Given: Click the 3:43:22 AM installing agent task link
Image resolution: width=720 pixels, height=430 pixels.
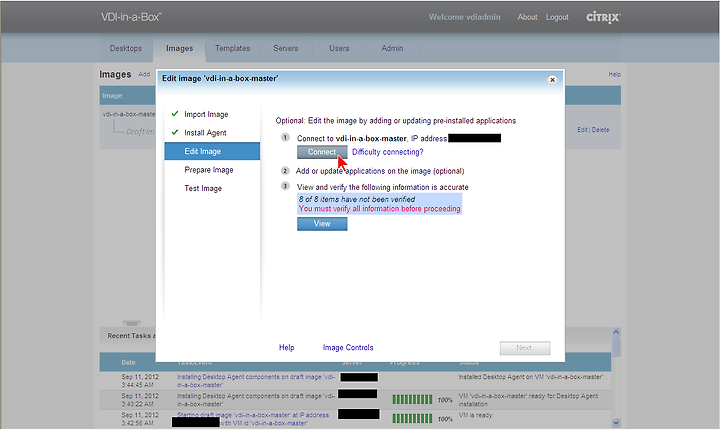Looking at the screenshot, I should point(256,400).
